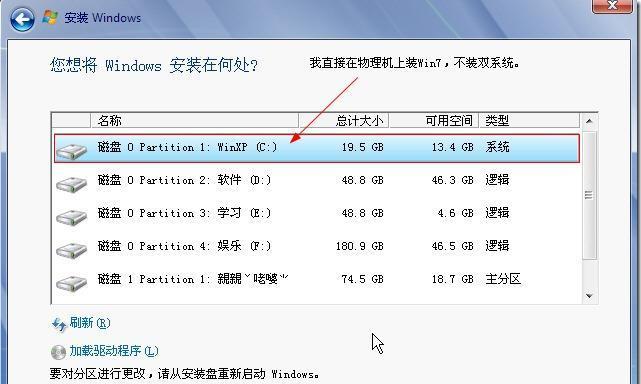Image resolution: width=641 pixels, height=384 pixels.
Task: Click the refresh arrows icon beside 刷新
Action: tap(59, 324)
